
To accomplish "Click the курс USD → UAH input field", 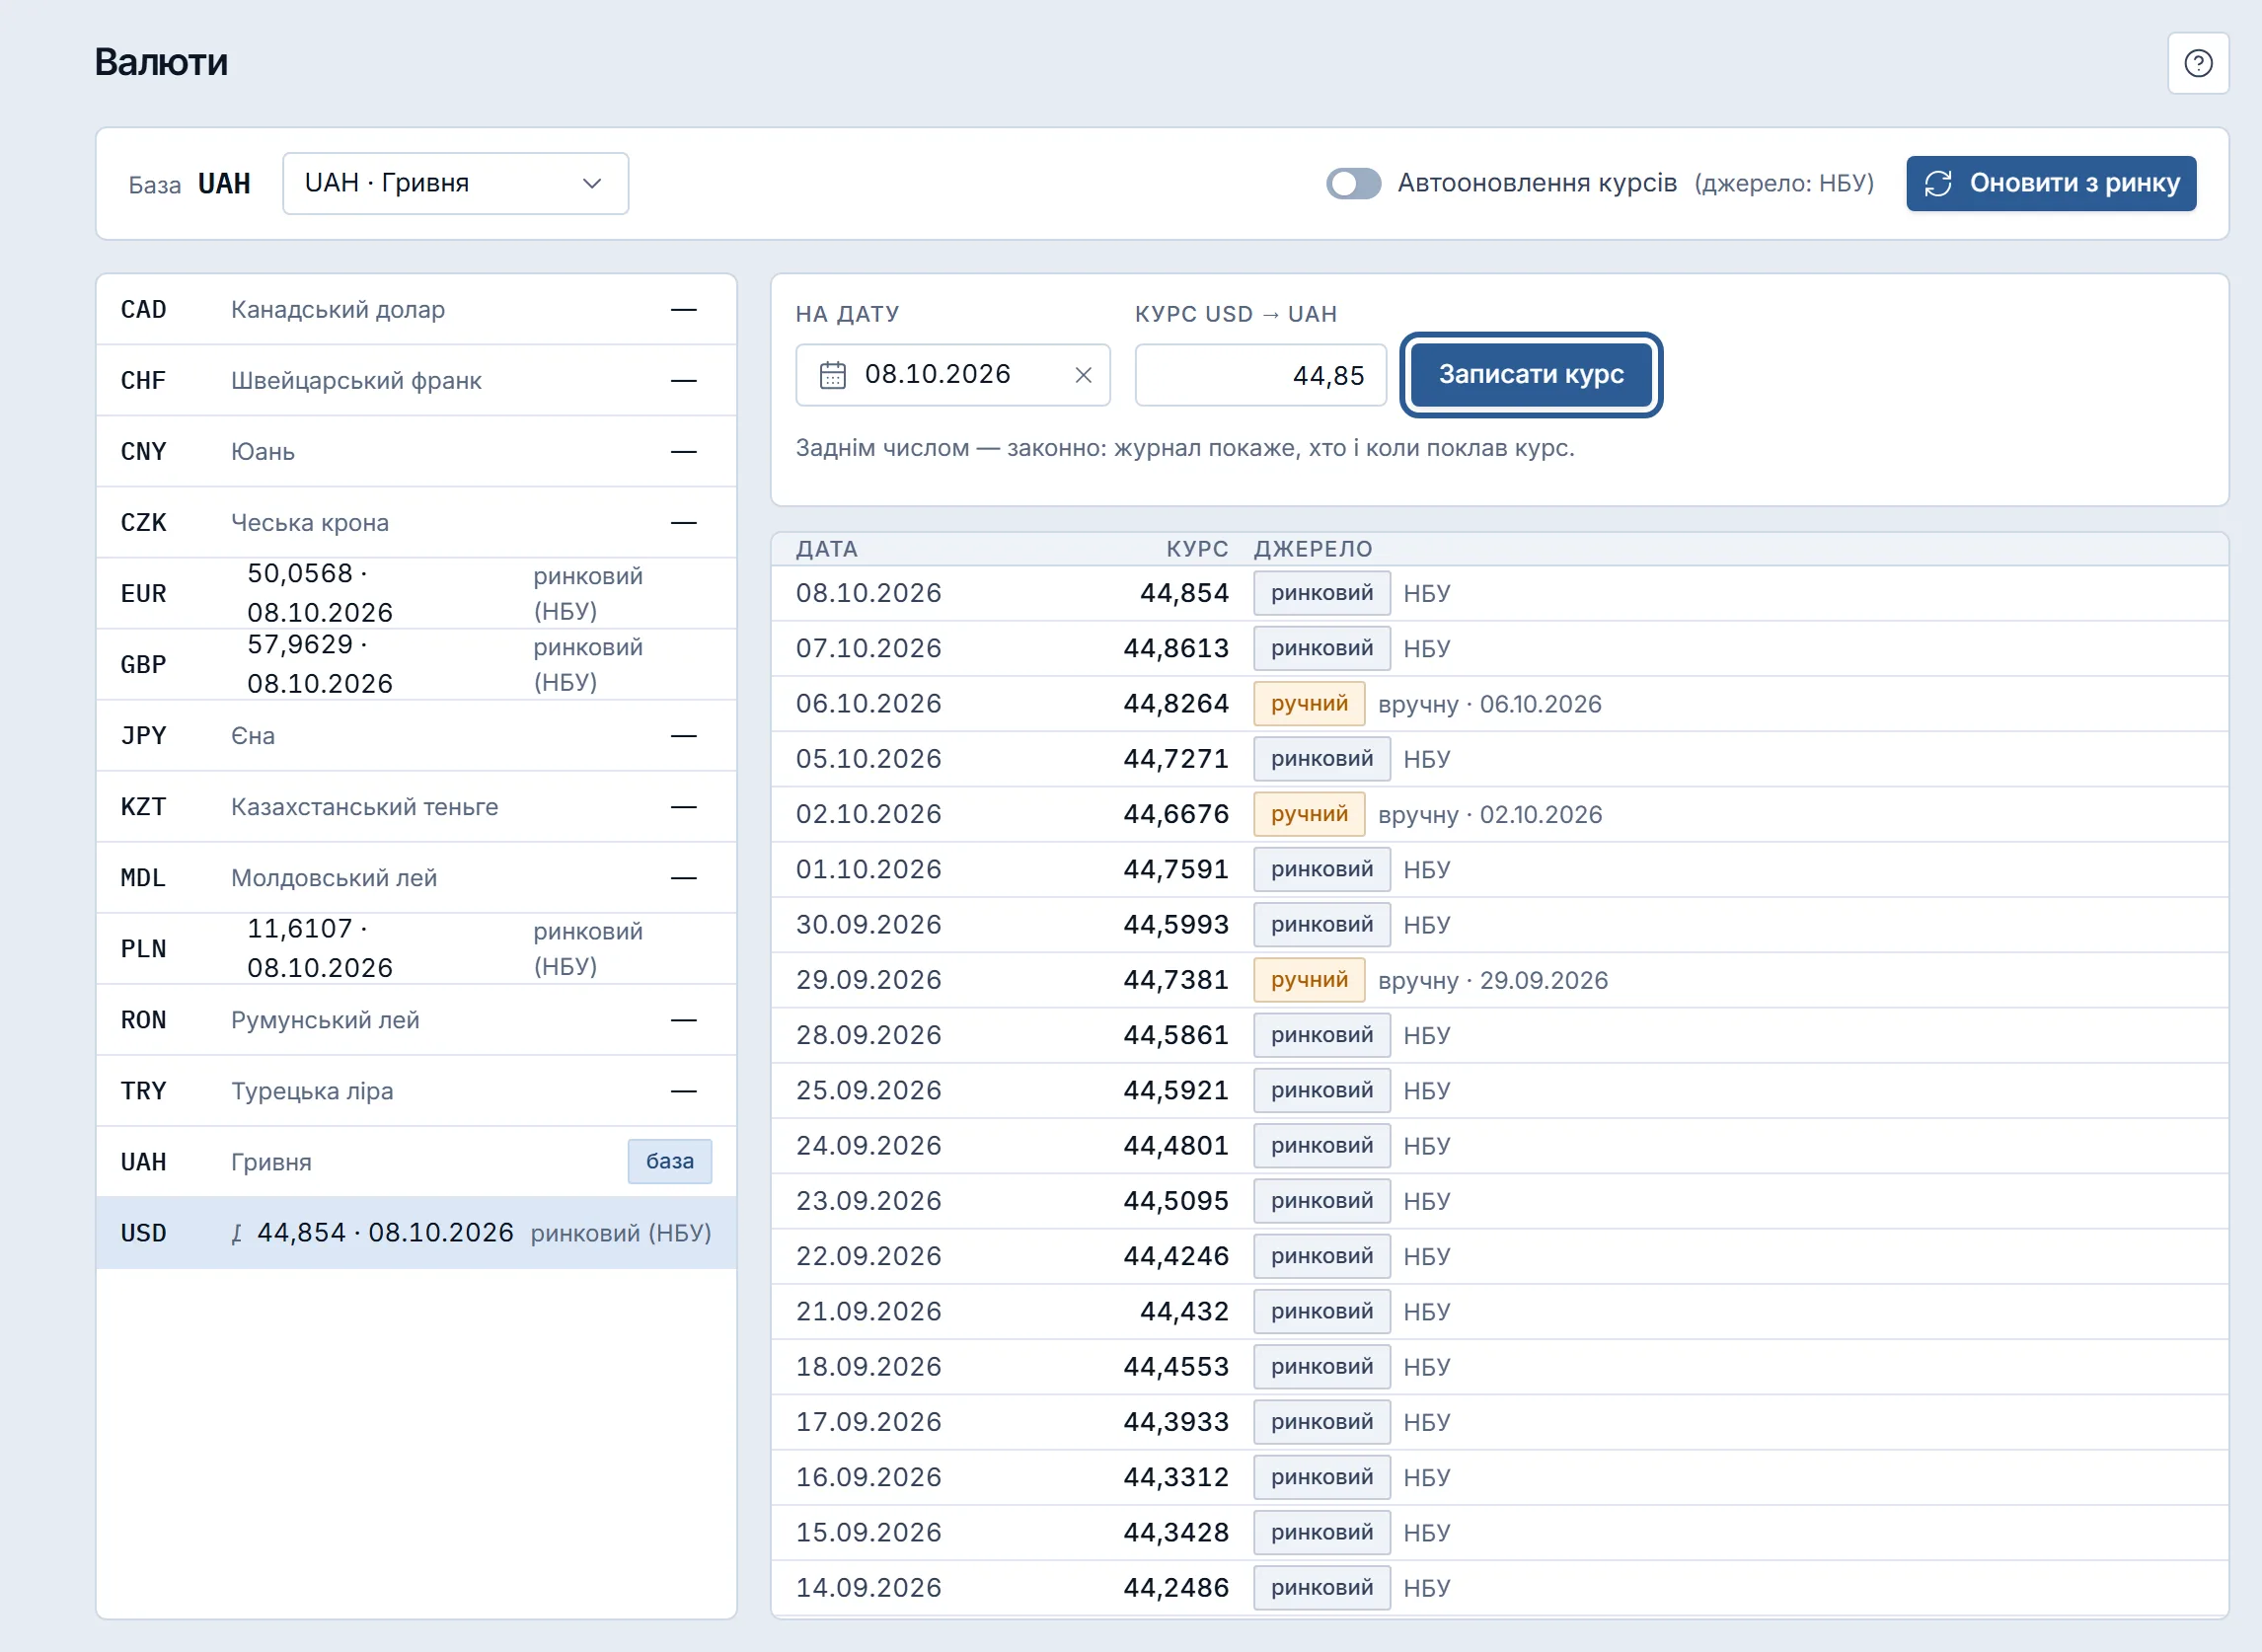I will point(1260,375).
